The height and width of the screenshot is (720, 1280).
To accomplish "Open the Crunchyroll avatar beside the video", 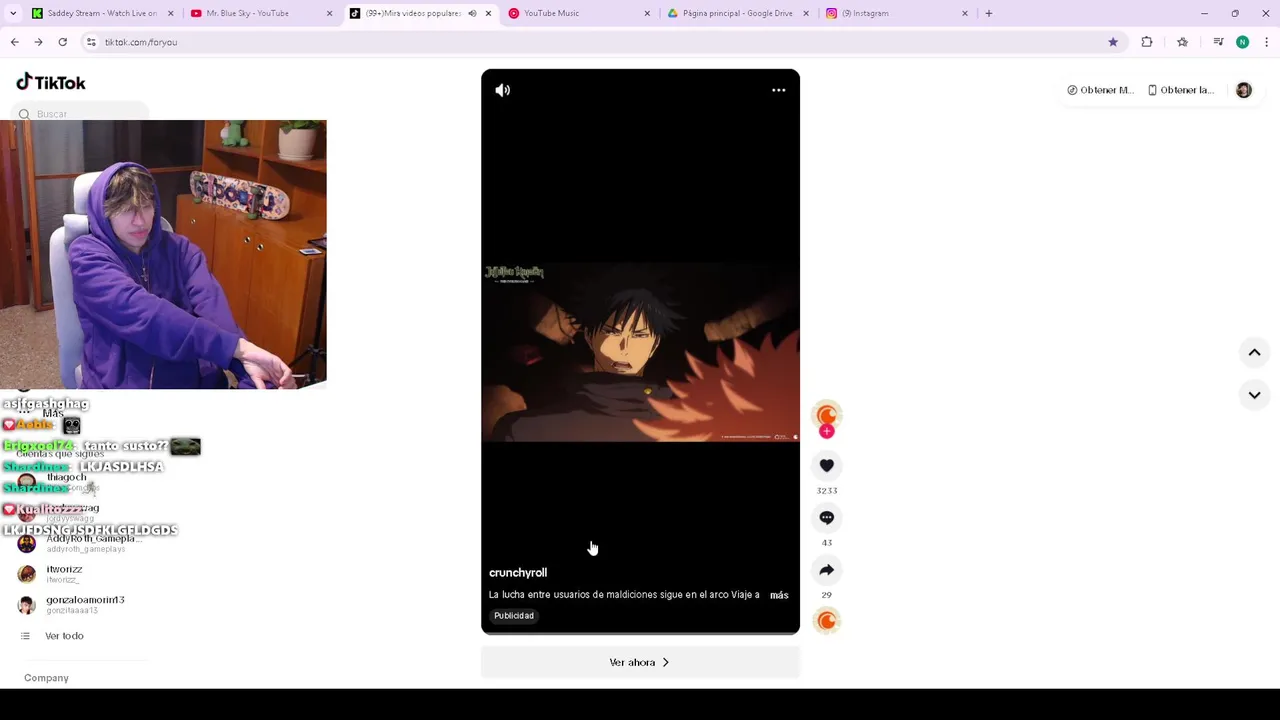I will click(x=827, y=414).
